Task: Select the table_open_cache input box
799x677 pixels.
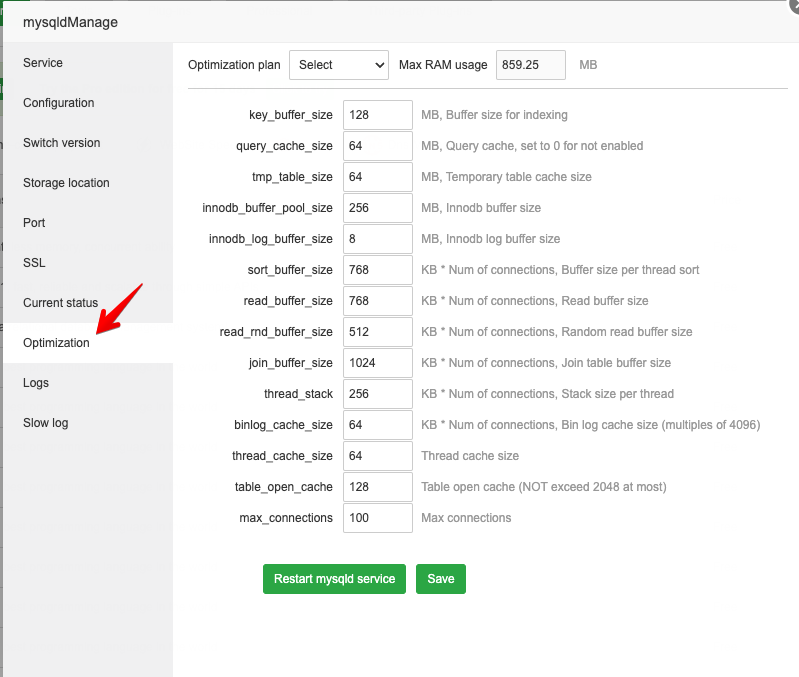Action: pos(377,487)
